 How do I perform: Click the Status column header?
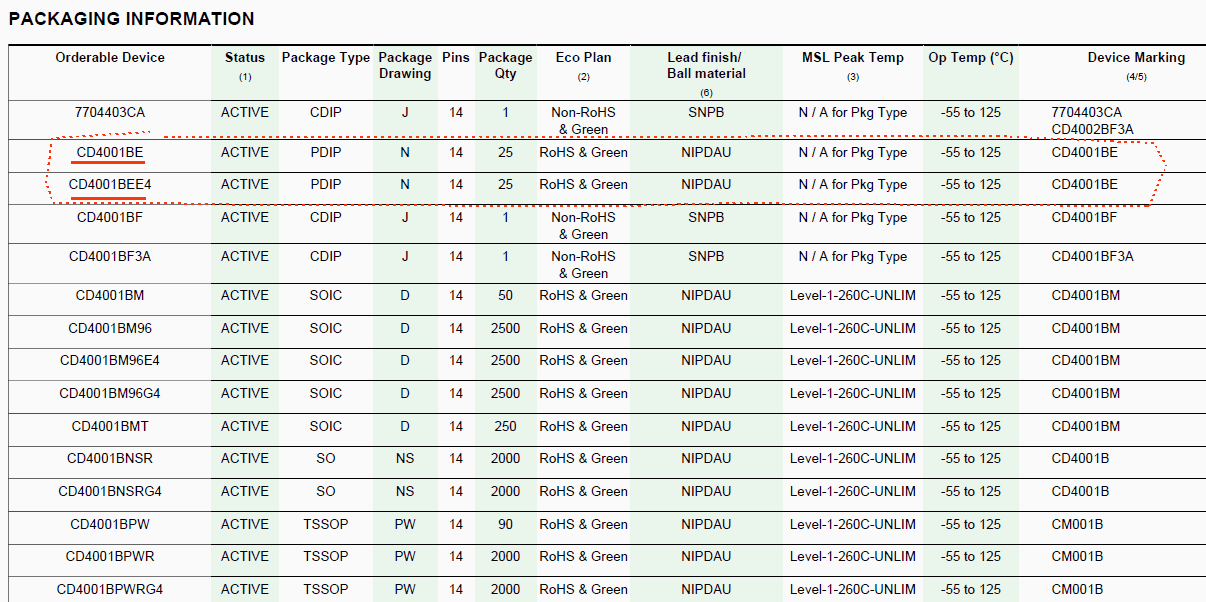pos(245,58)
